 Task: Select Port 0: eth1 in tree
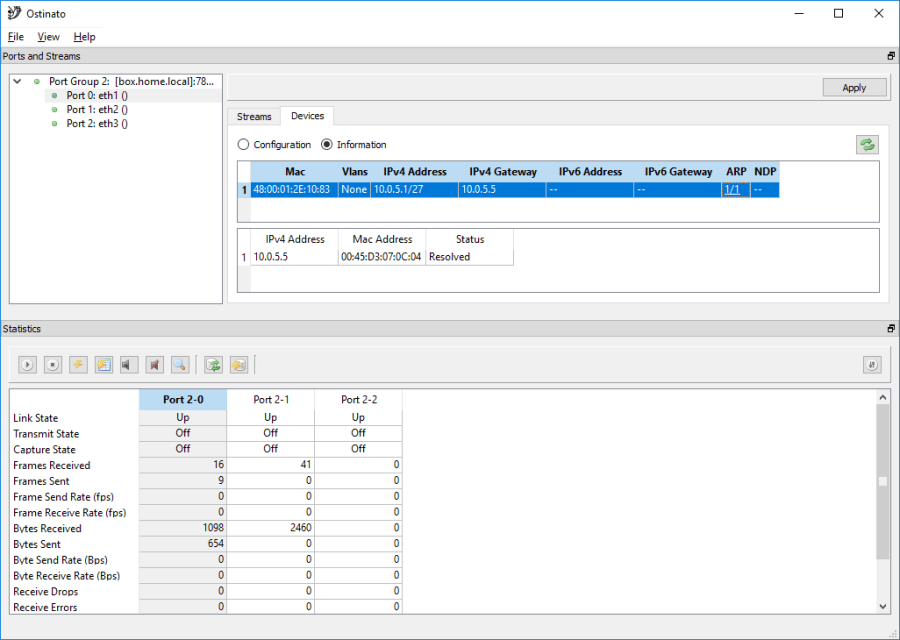pyautogui.click(x=97, y=95)
